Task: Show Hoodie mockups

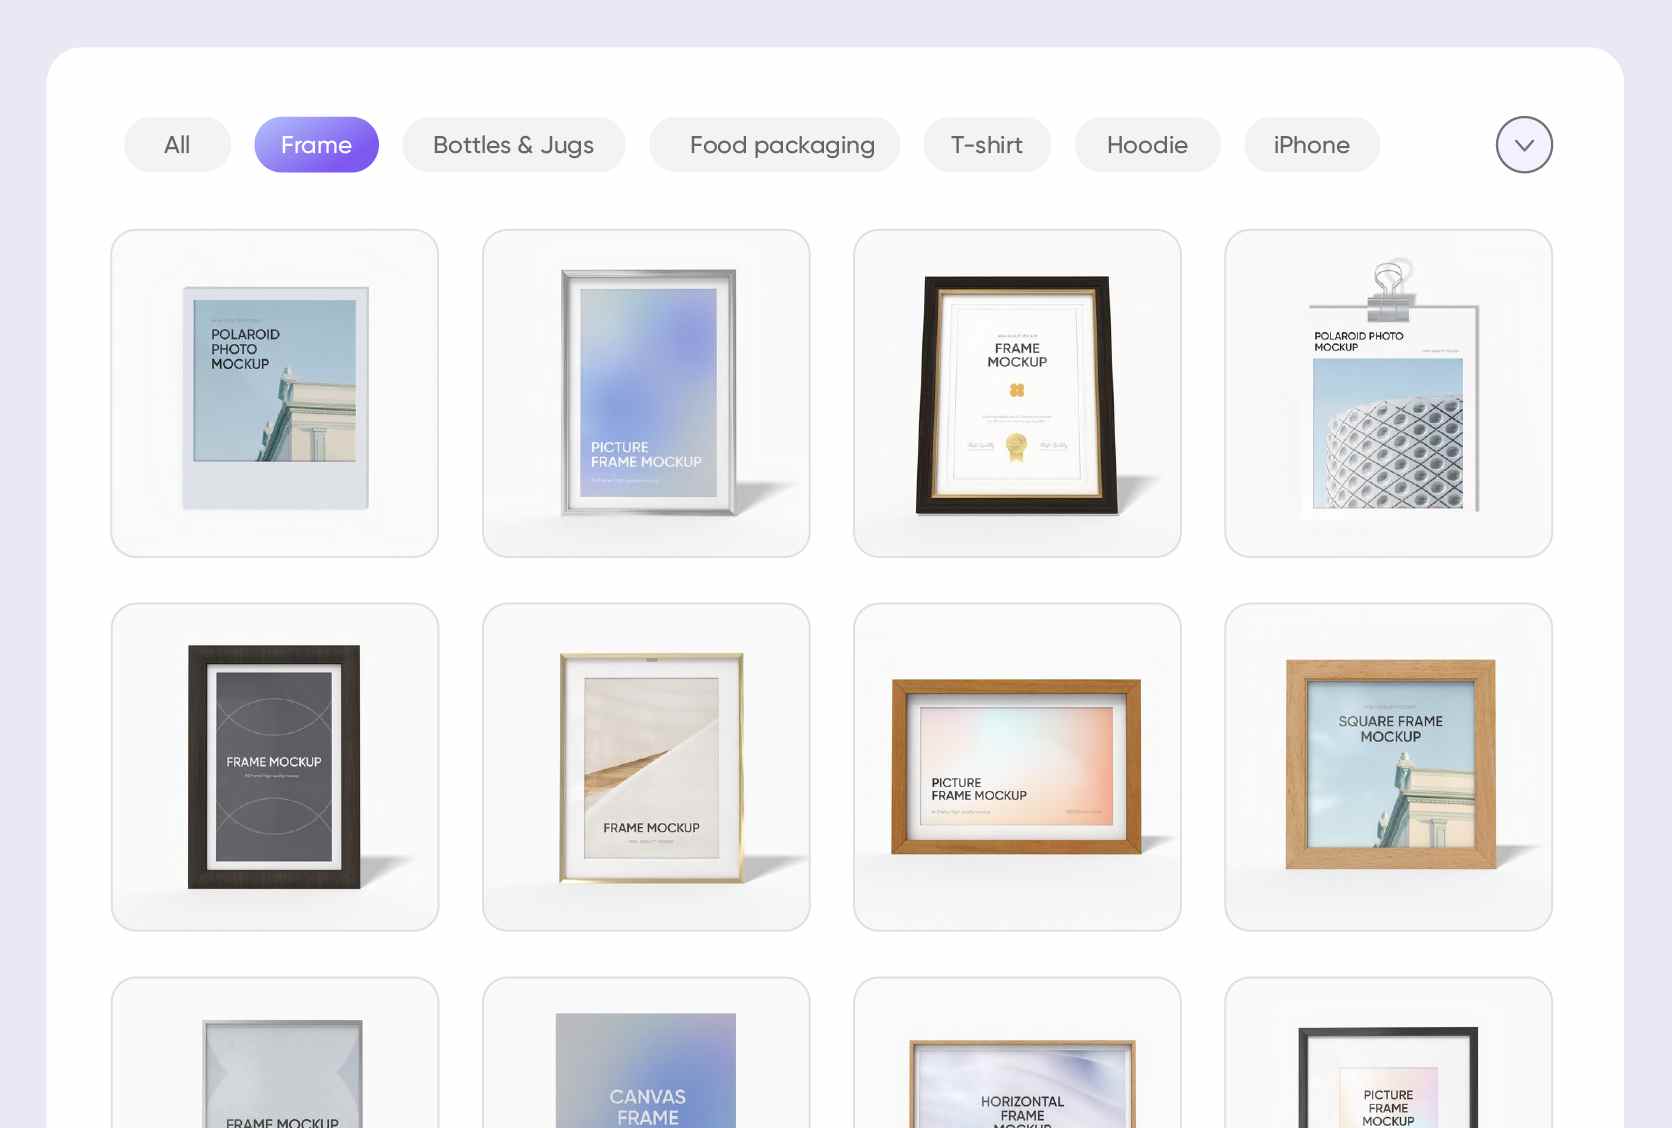Action: [x=1147, y=145]
